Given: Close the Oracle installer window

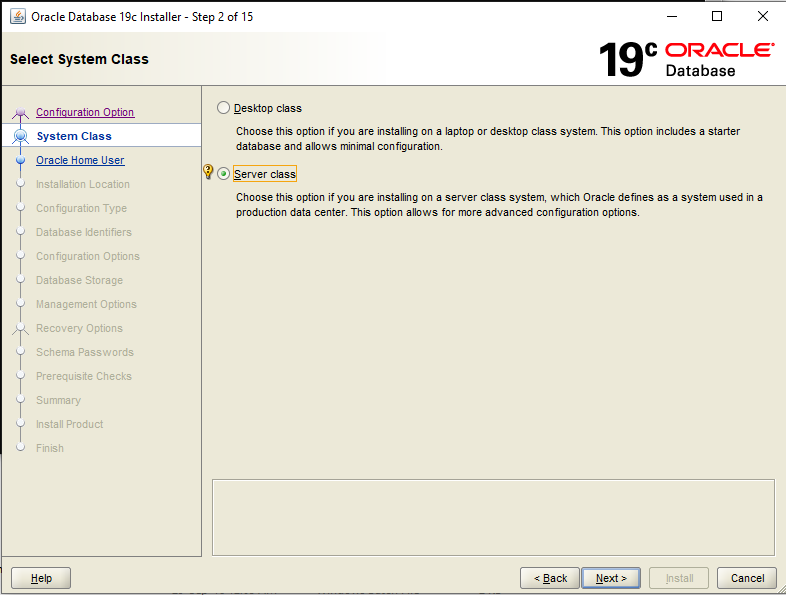Looking at the screenshot, I should pos(763,17).
